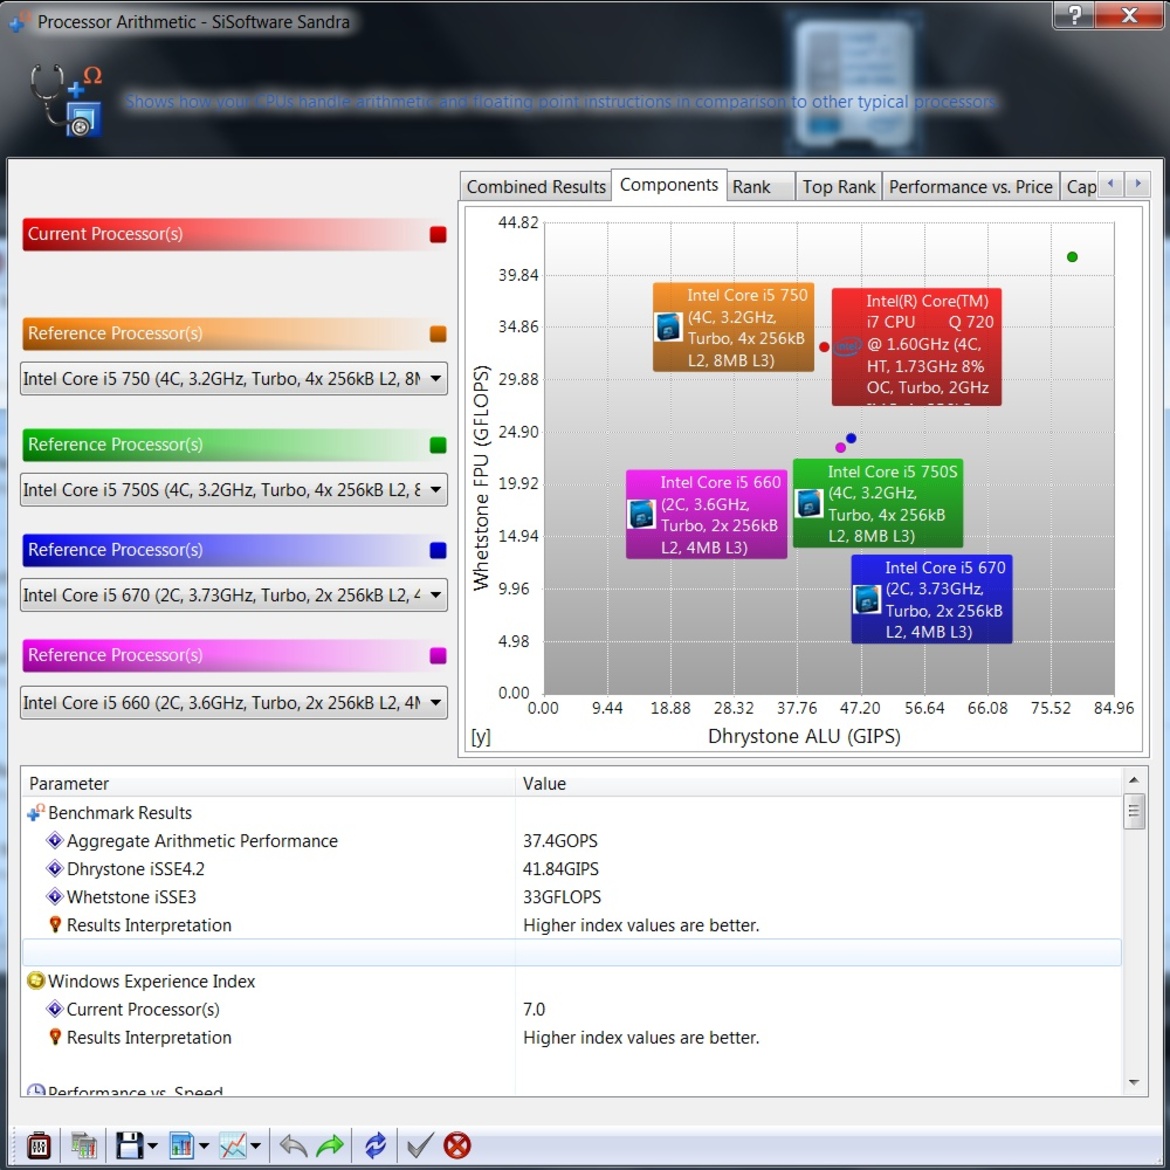Click the CPU icon in the orange i5 750 label
The height and width of the screenshot is (1170, 1170).
coord(668,327)
